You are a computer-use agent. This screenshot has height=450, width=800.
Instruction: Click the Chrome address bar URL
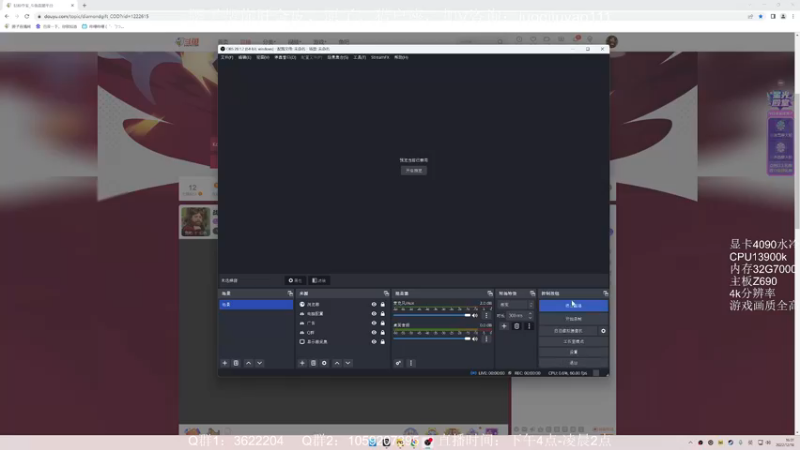[96, 16]
